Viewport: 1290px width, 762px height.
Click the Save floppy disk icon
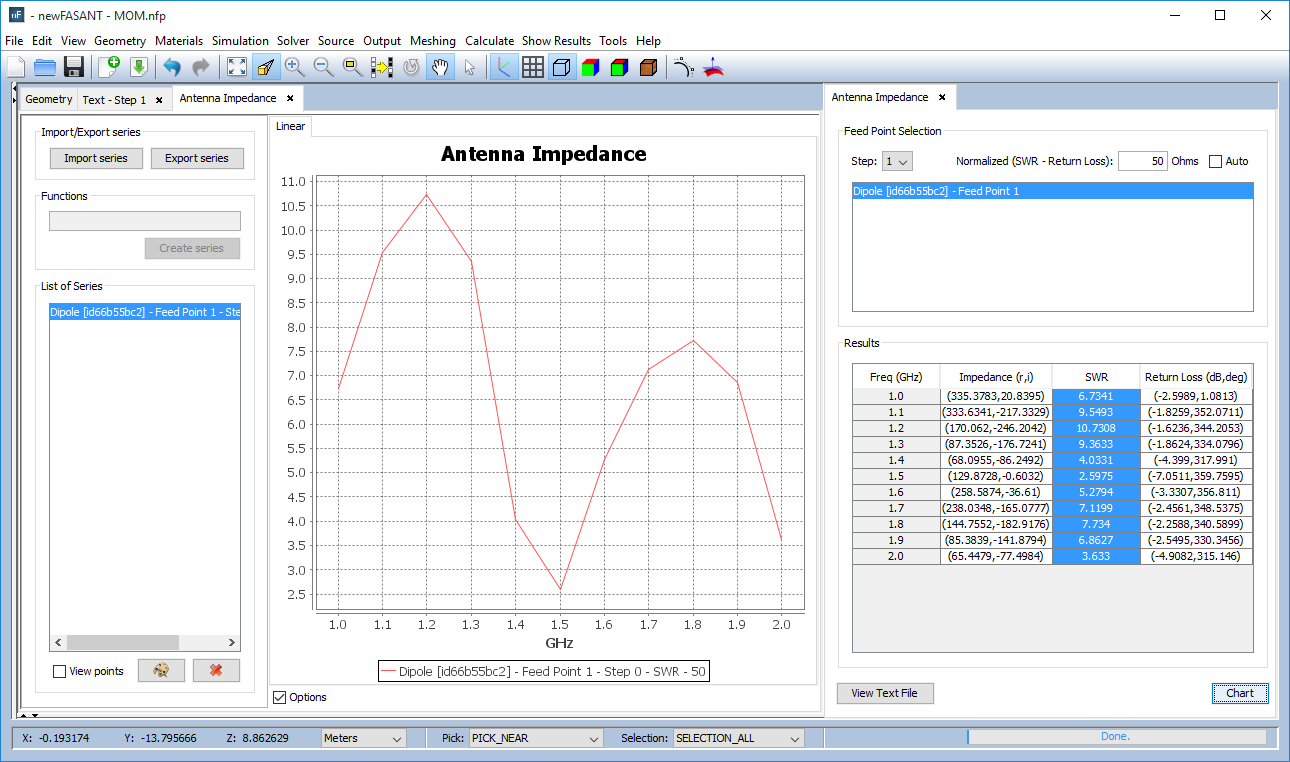pyautogui.click(x=73, y=67)
